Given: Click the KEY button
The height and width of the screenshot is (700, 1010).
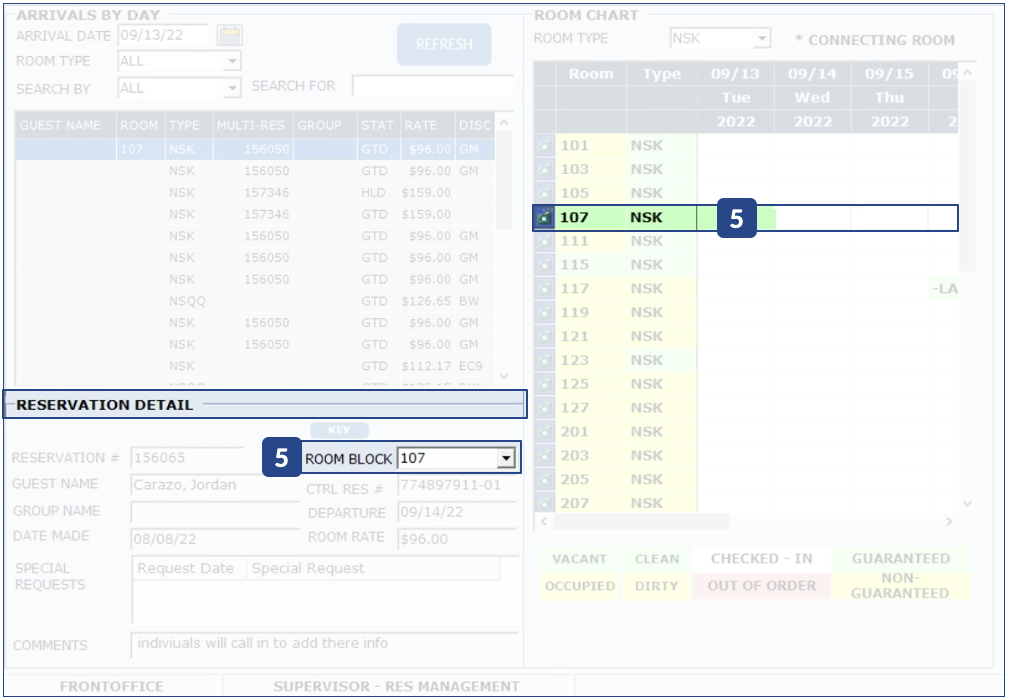Looking at the screenshot, I should point(339,430).
